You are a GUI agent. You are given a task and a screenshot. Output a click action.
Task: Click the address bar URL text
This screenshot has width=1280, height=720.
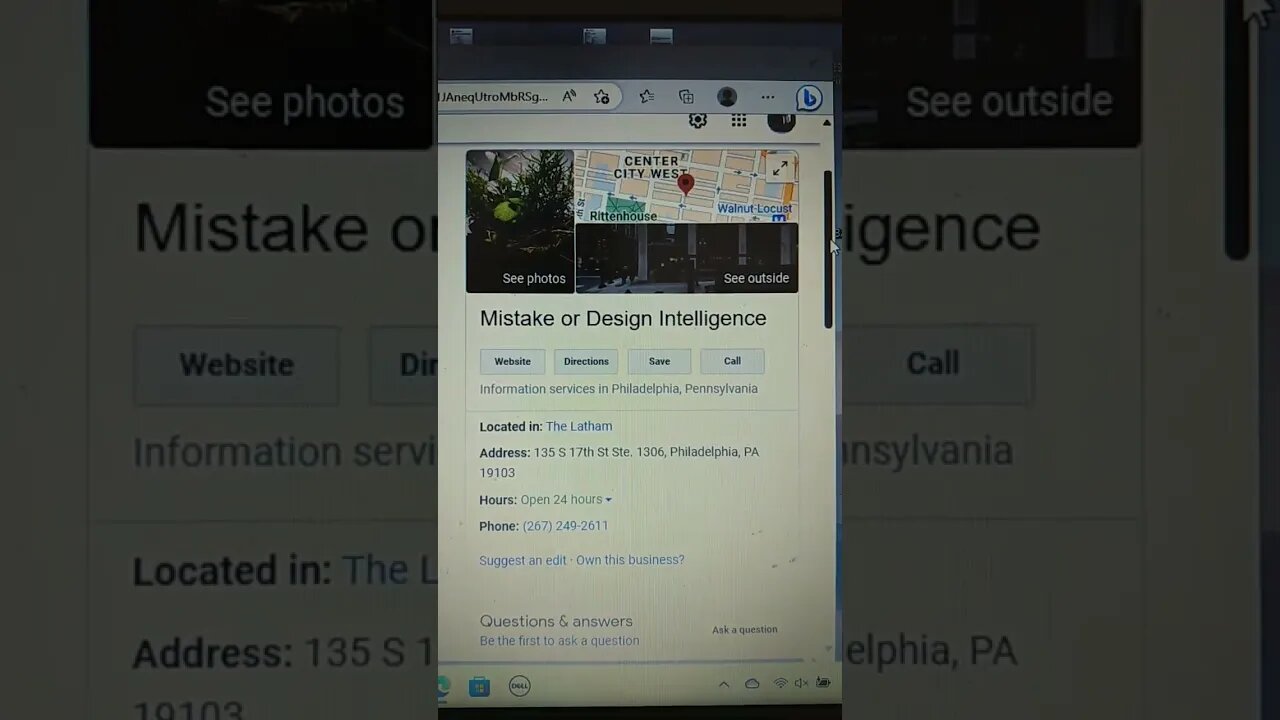(494, 97)
